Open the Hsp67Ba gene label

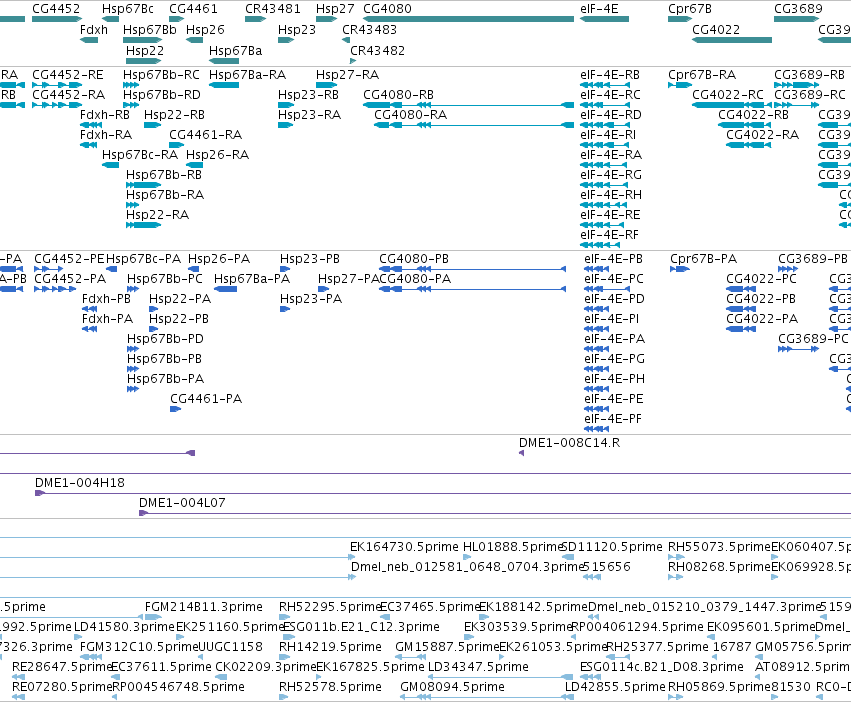pos(236,51)
